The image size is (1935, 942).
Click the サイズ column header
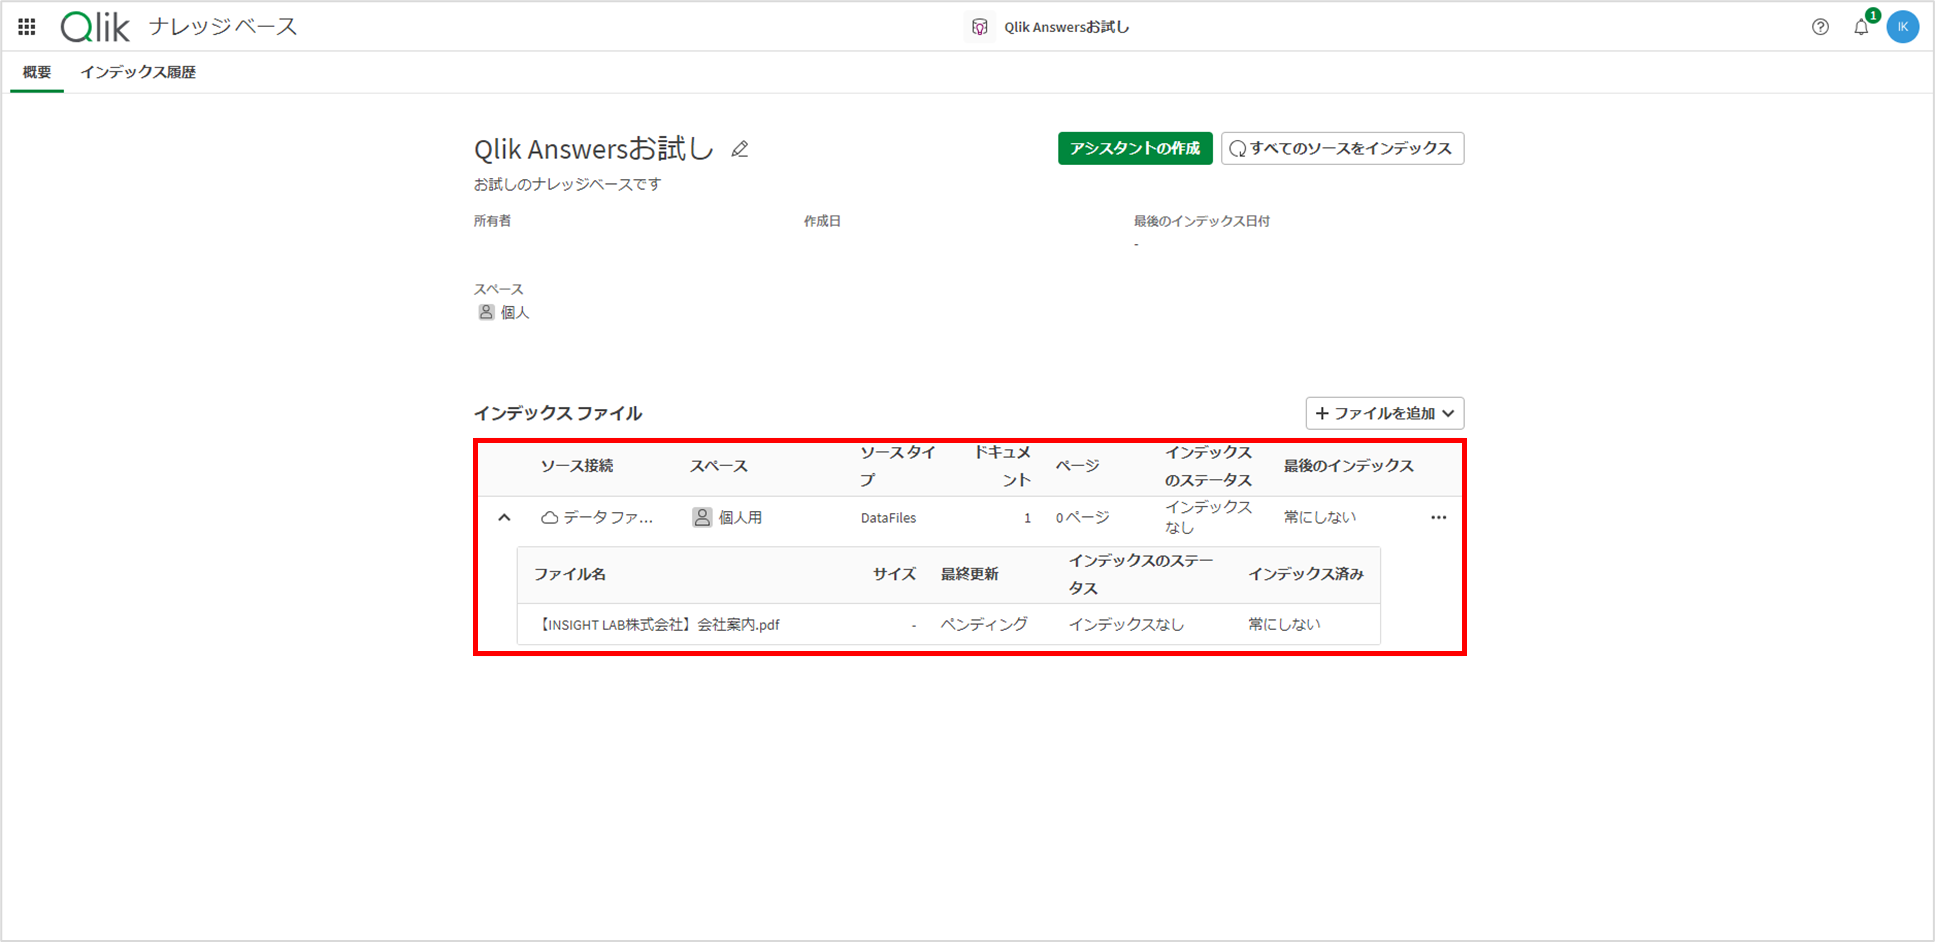pyautogui.click(x=894, y=574)
